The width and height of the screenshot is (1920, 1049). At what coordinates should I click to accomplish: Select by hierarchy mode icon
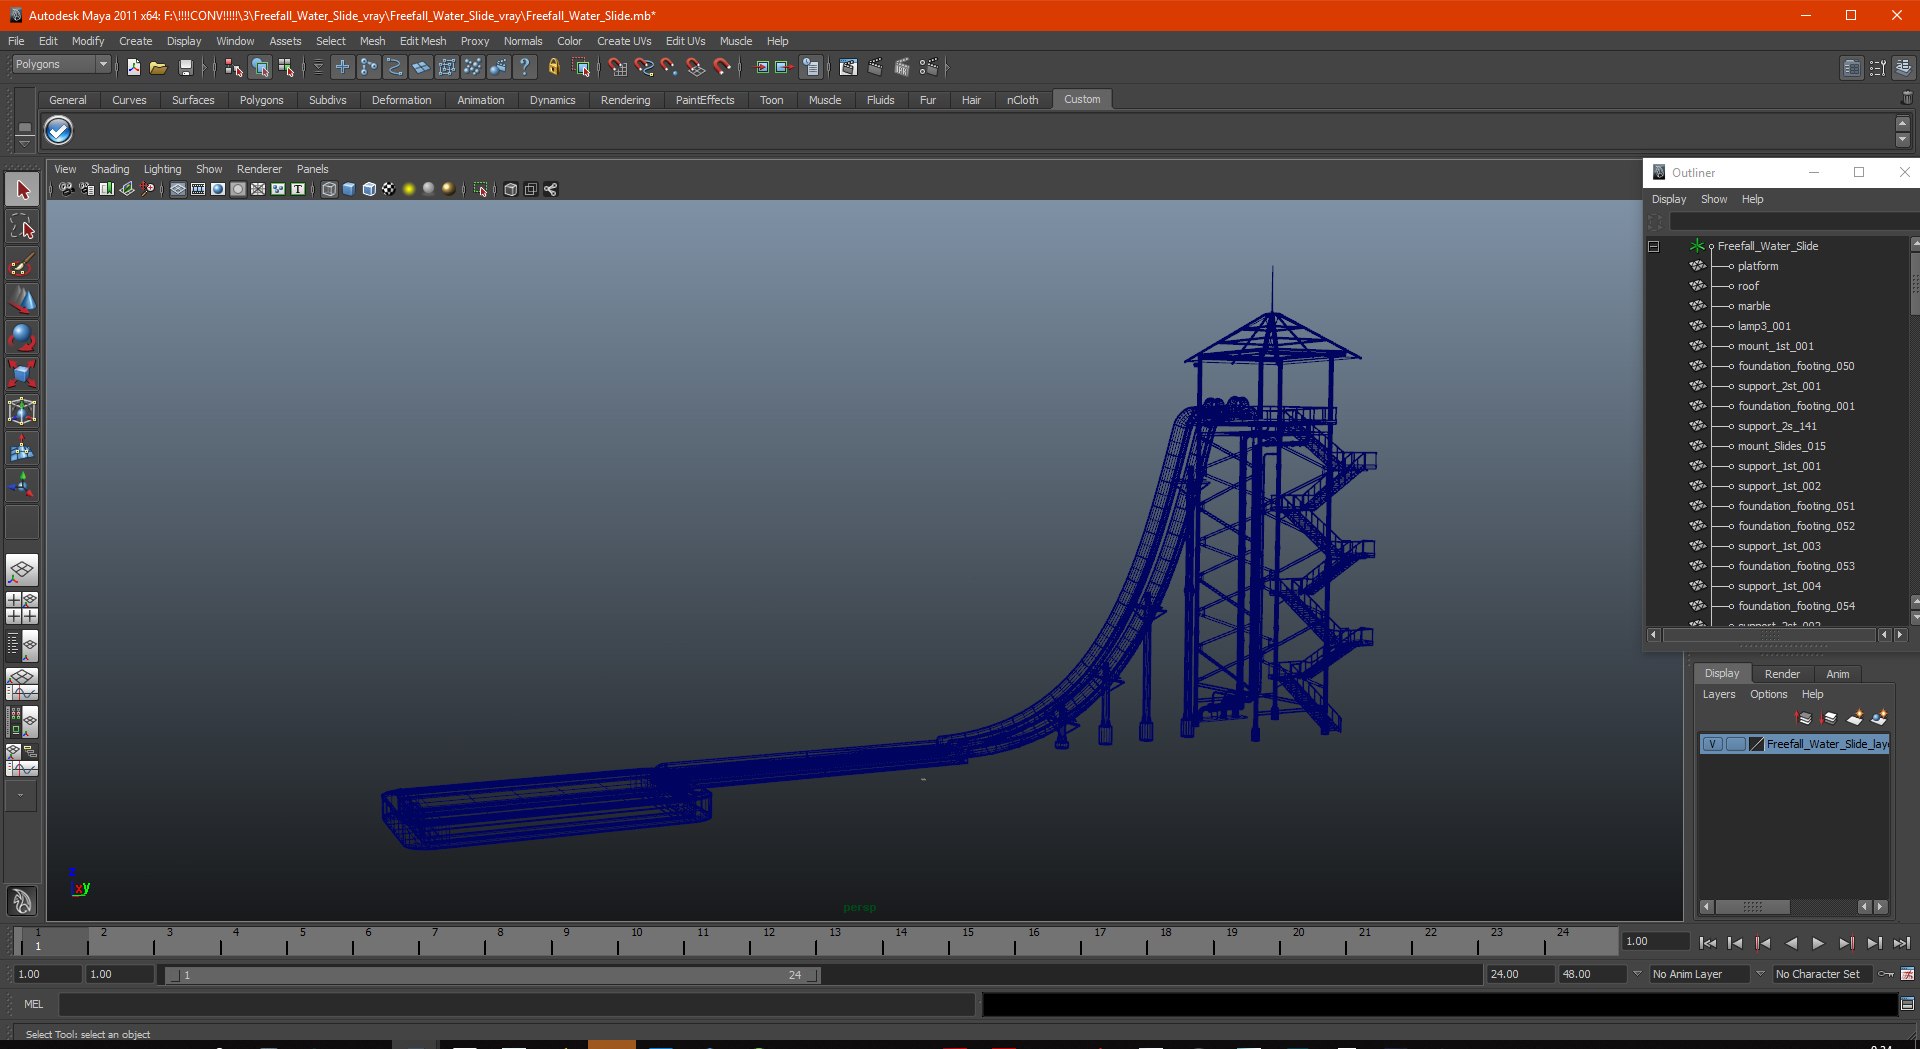click(x=233, y=67)
